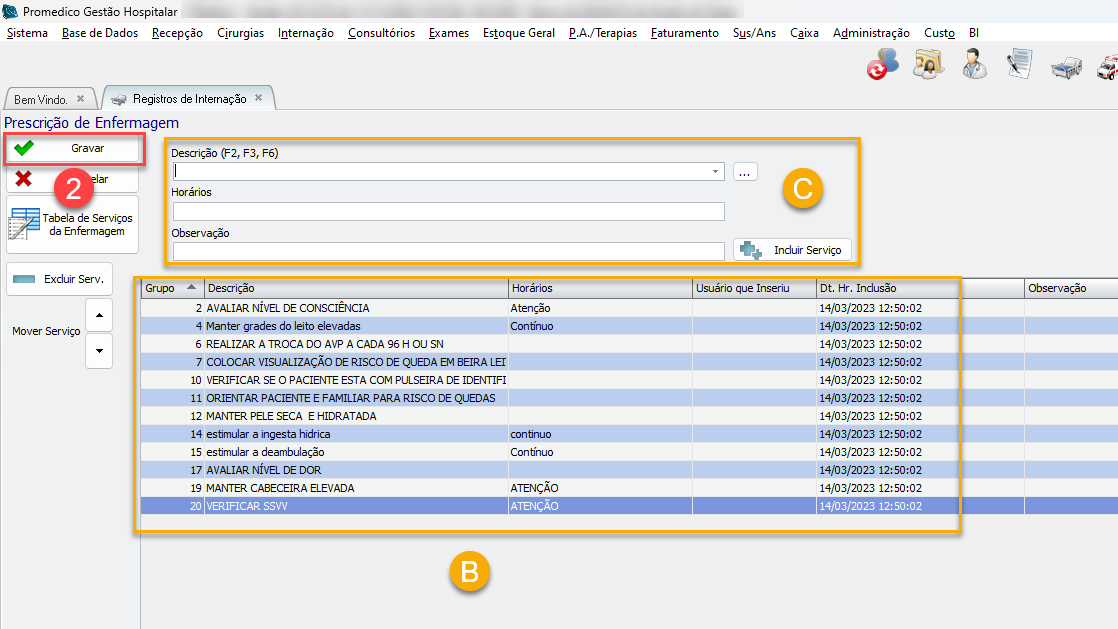Screen dimensions: 1118x629
Task: Click the ellipsis button beside Descrição
Action: click(745, 172)
